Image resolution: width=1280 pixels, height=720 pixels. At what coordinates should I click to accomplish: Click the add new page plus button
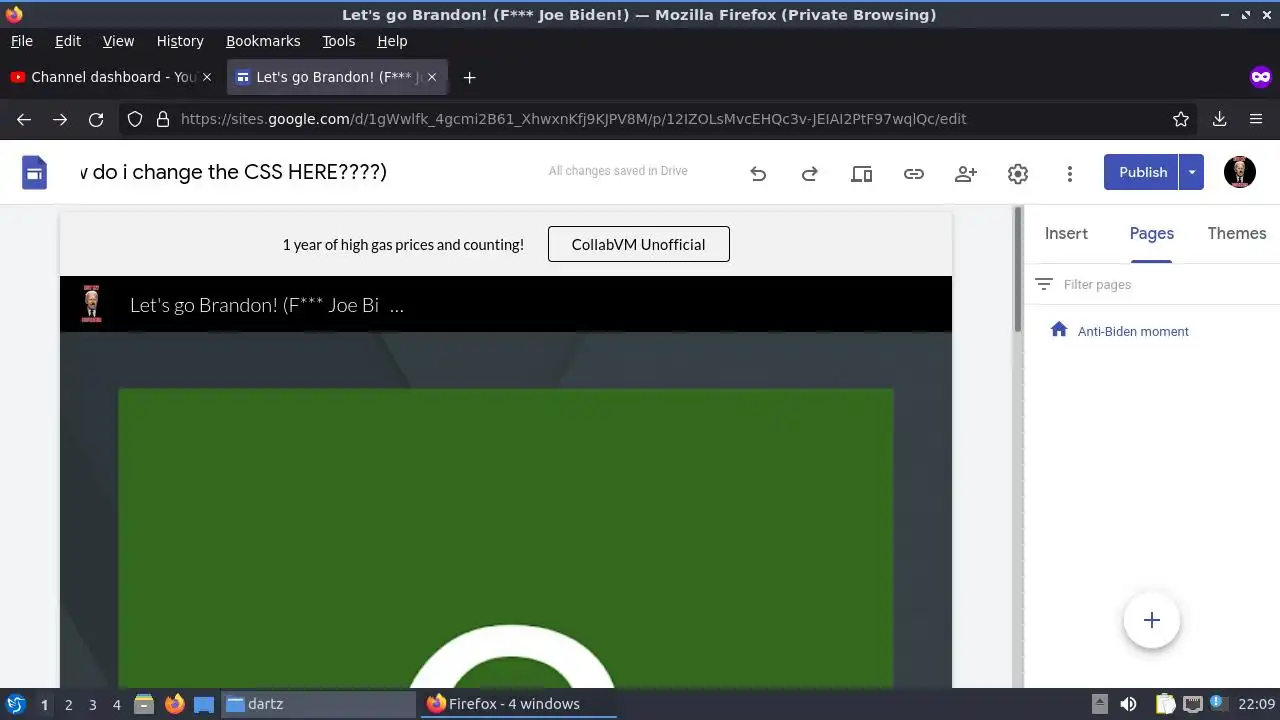click(x=1152, y=620)
